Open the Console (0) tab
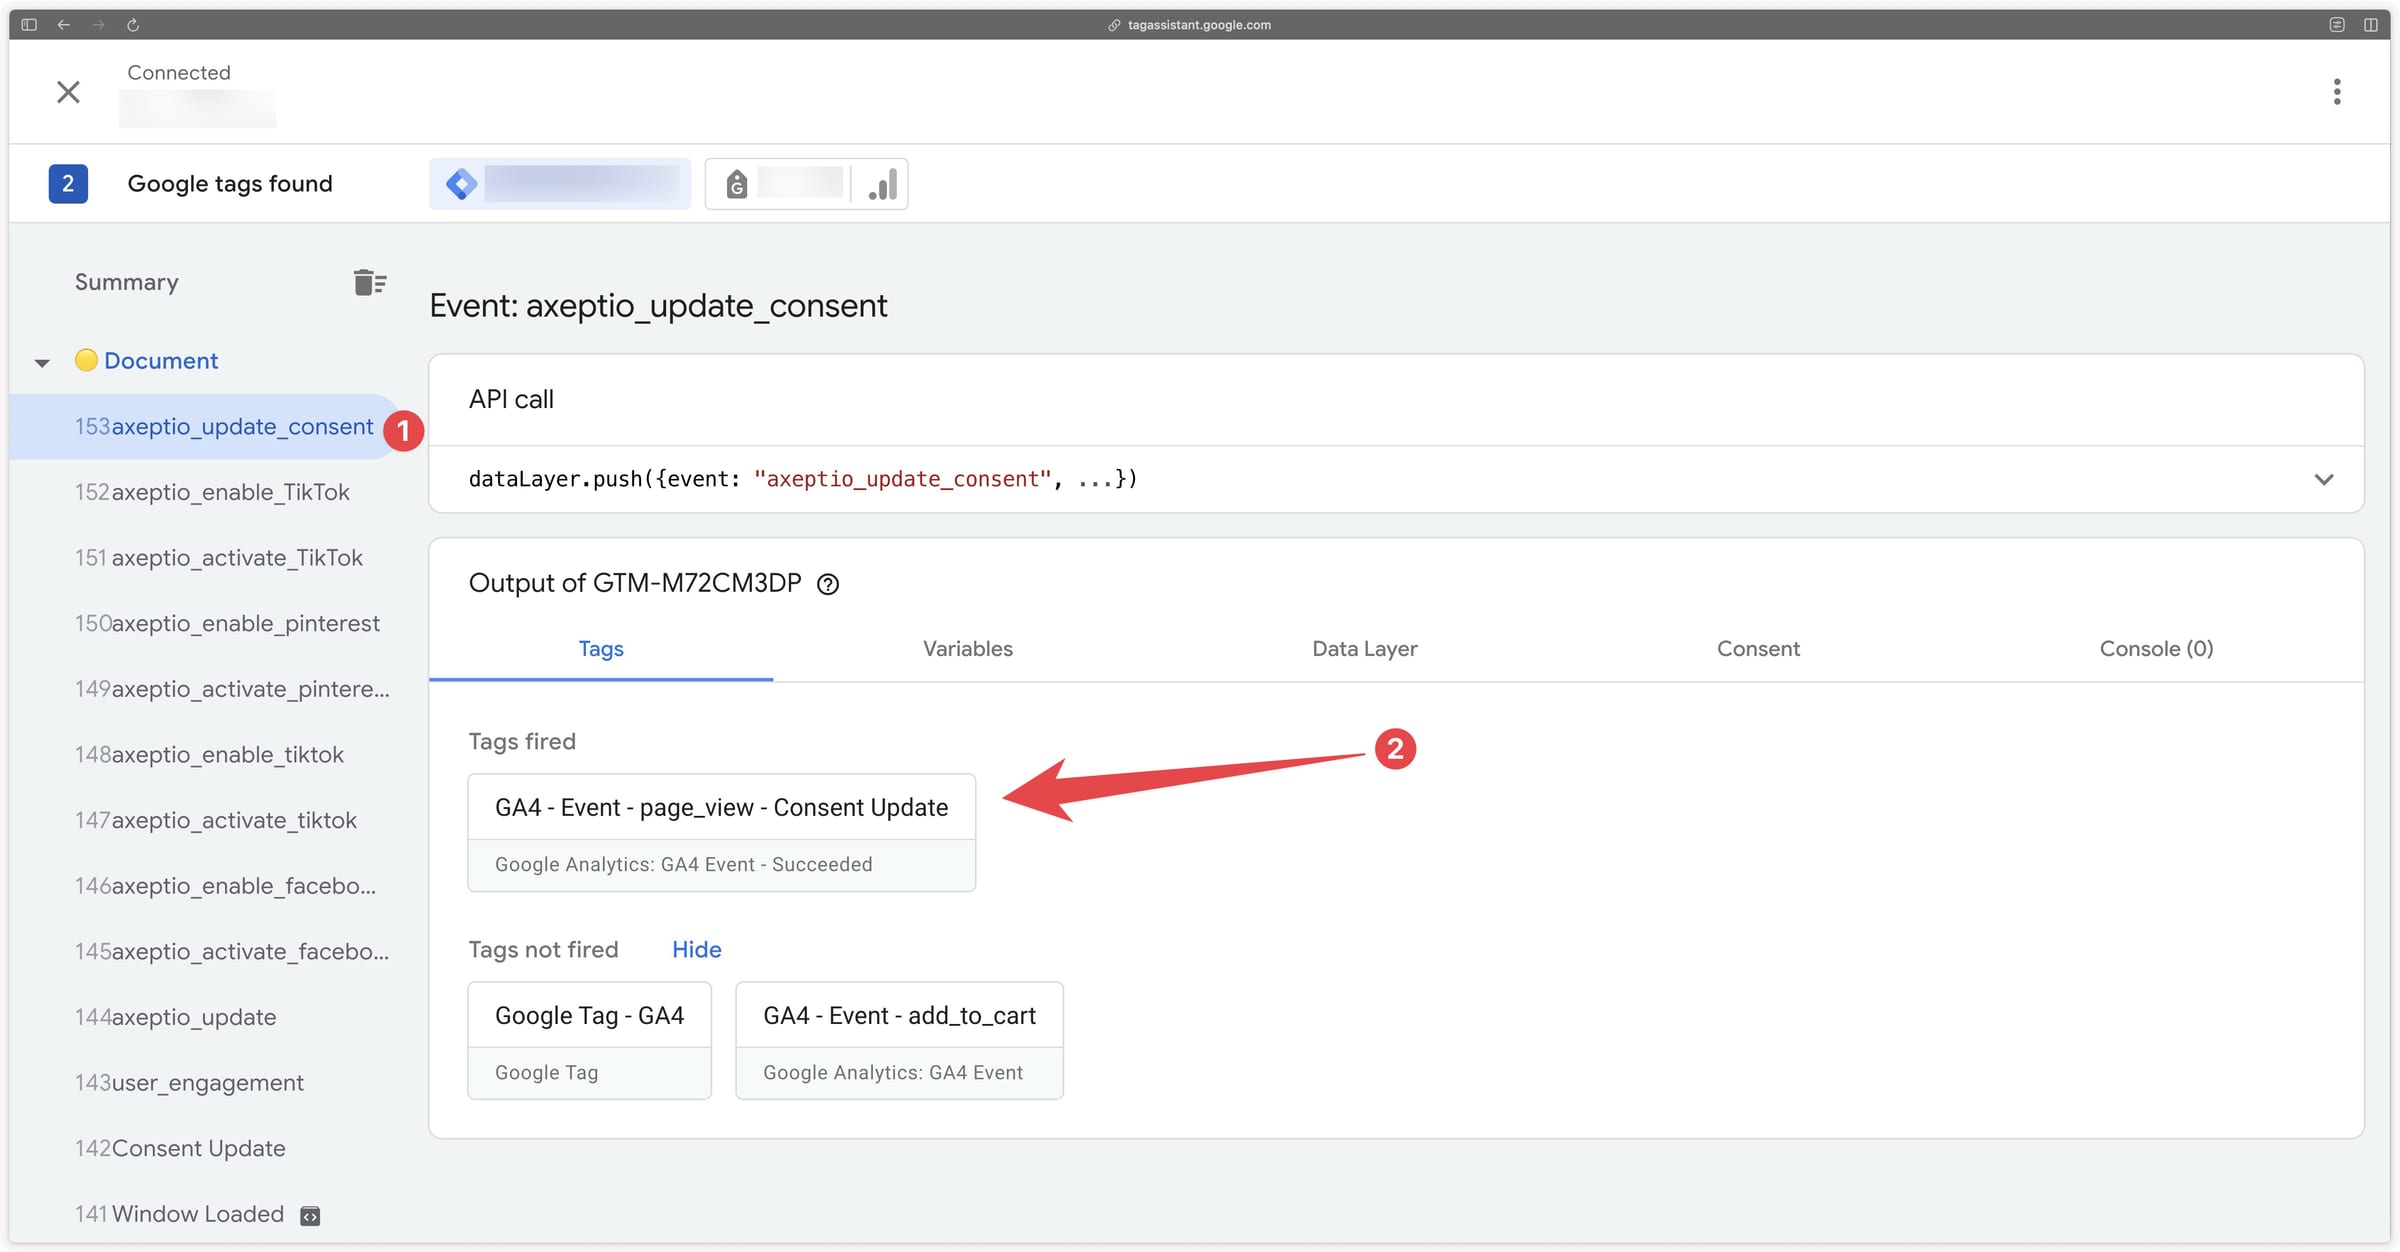This screenshot has height=1252, width=2400. (2156, 648)
